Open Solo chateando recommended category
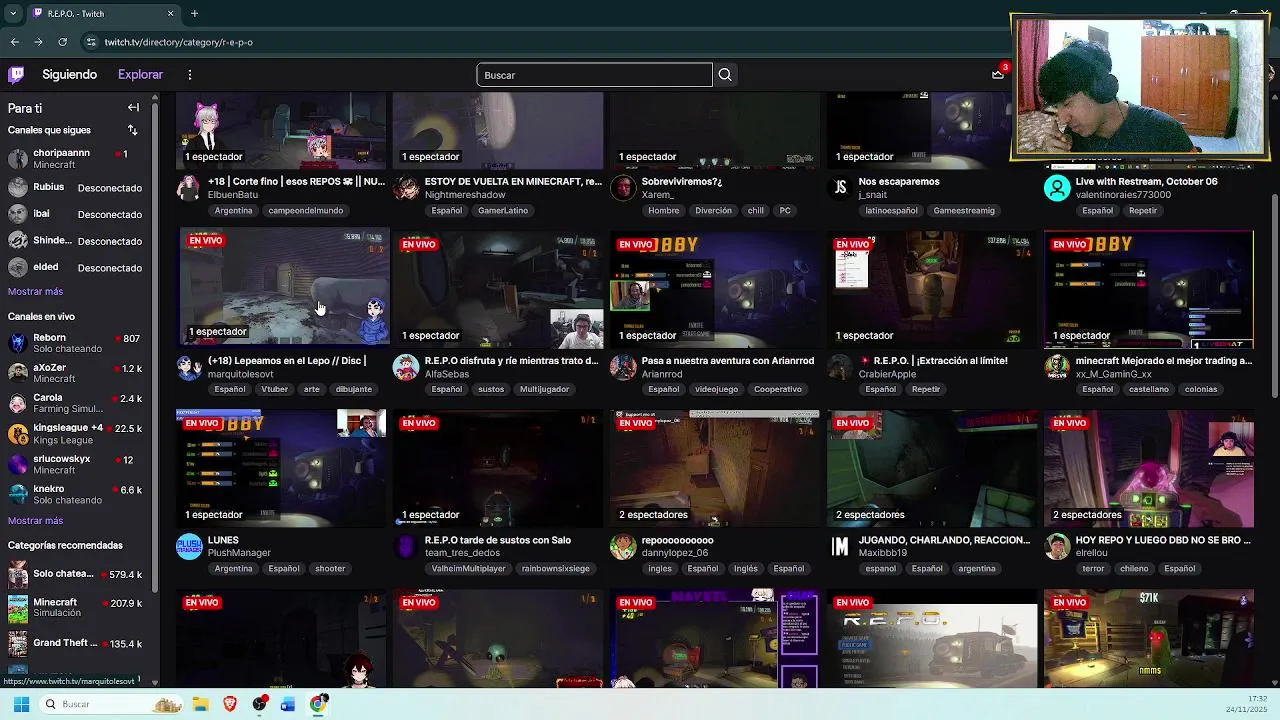Screen dimensions: 1280x720 click(75, 574)
